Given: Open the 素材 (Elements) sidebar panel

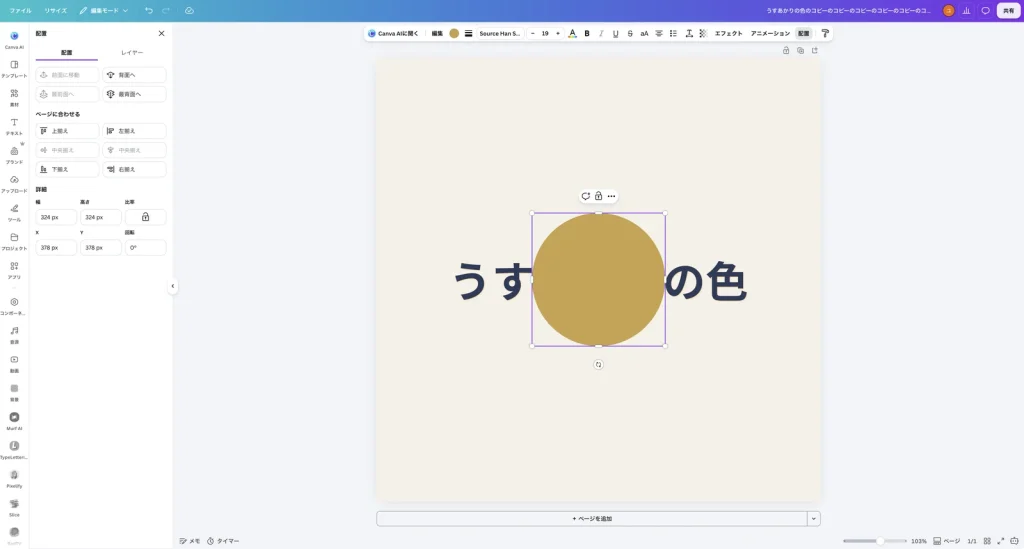Looking at the screenshot, I should pyautogui.click(x=14, y=97).
